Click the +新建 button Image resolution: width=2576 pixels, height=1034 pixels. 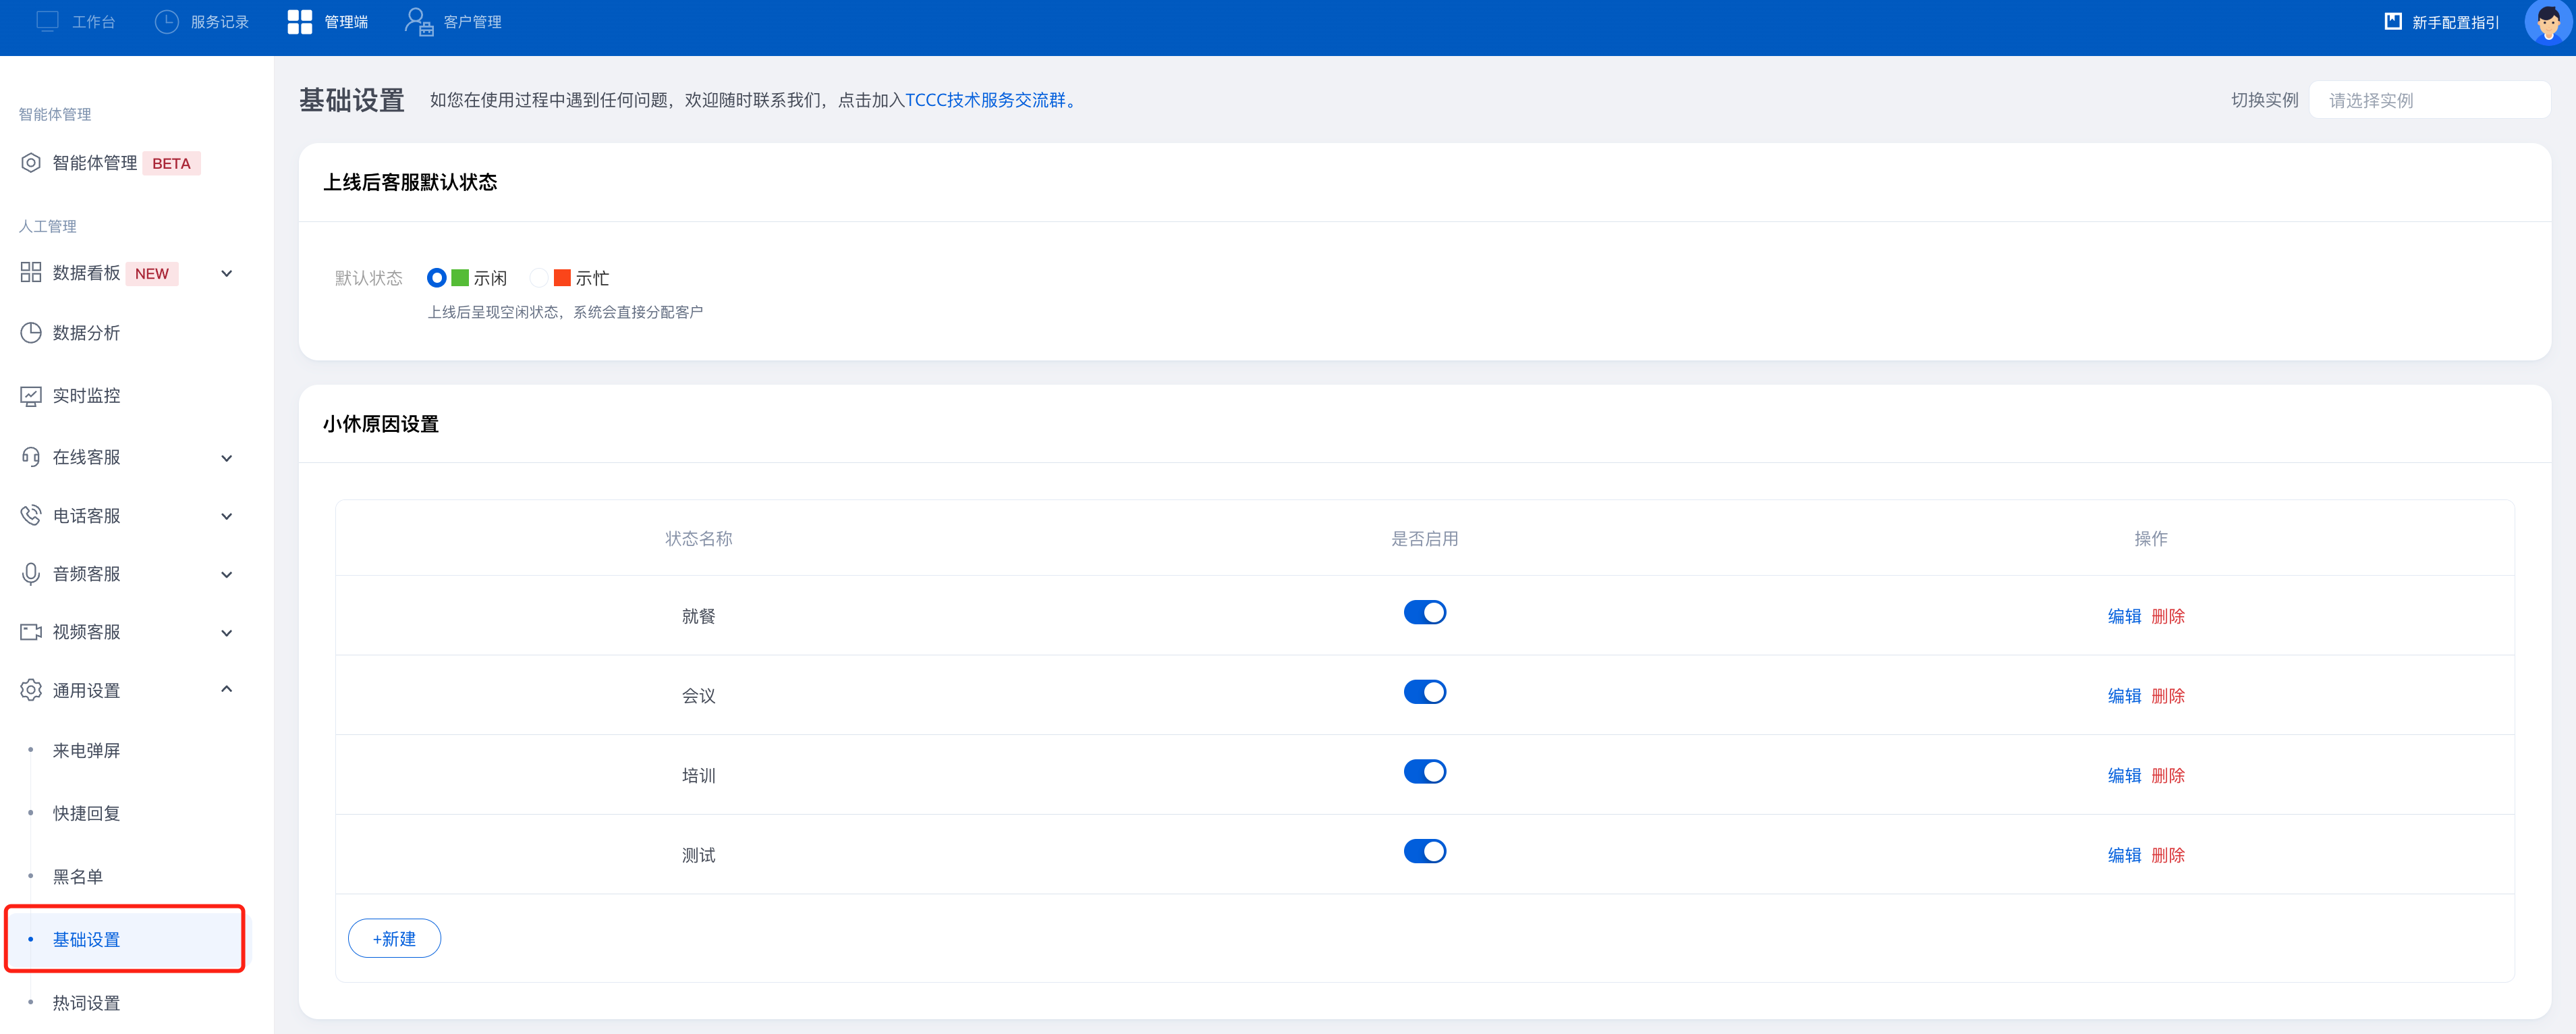point(394,938)
